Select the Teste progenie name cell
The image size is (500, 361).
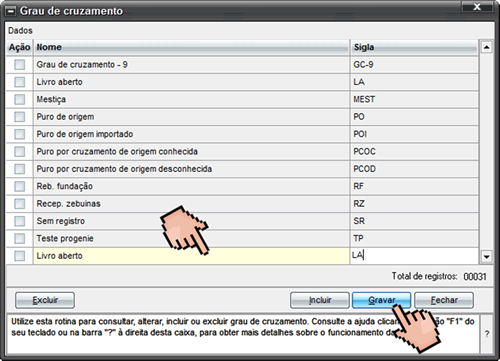pyautogui.click(x=192, y=238)
